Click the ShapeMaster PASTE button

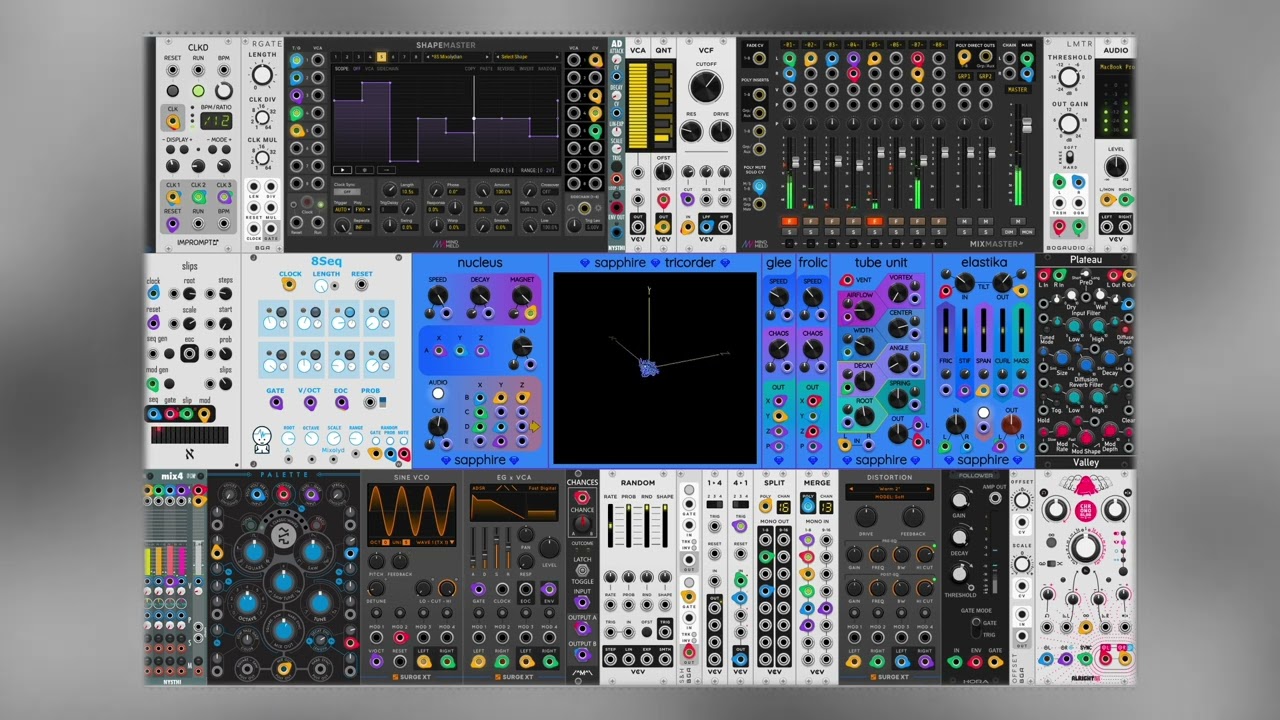(486, 69)
